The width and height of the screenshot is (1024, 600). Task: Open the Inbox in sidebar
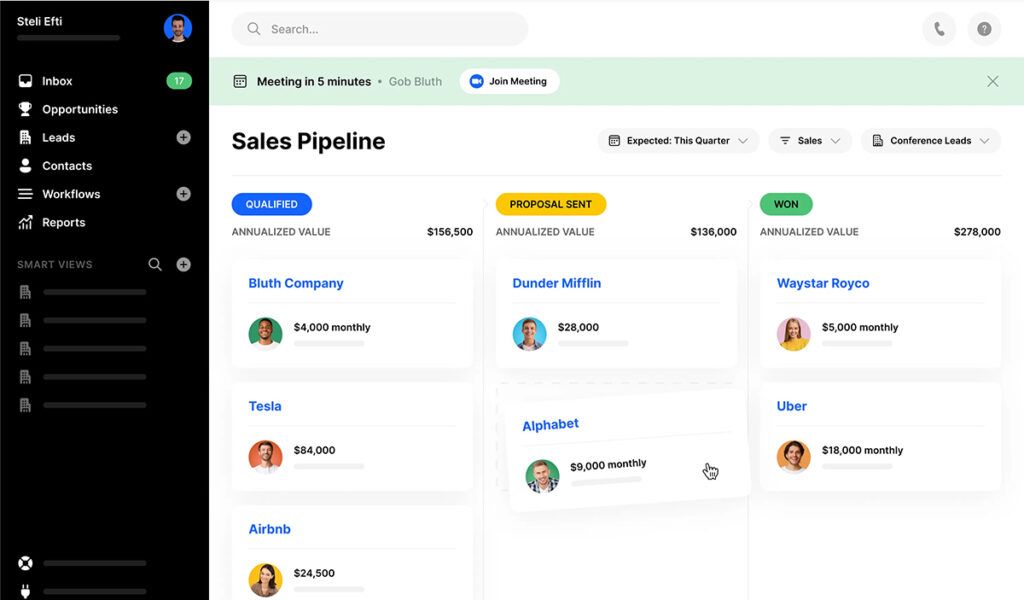57,81
